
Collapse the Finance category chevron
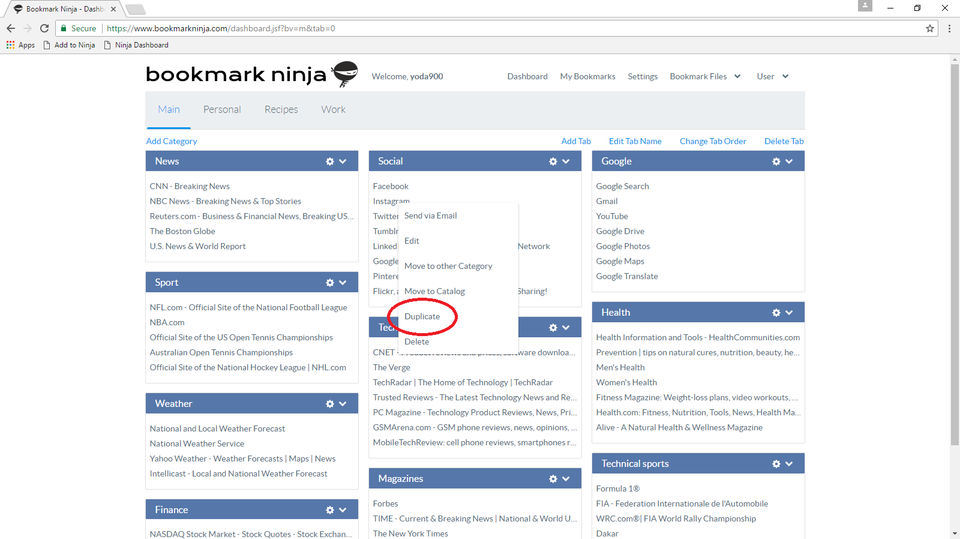pyautogui.click(x=343, y=510)
